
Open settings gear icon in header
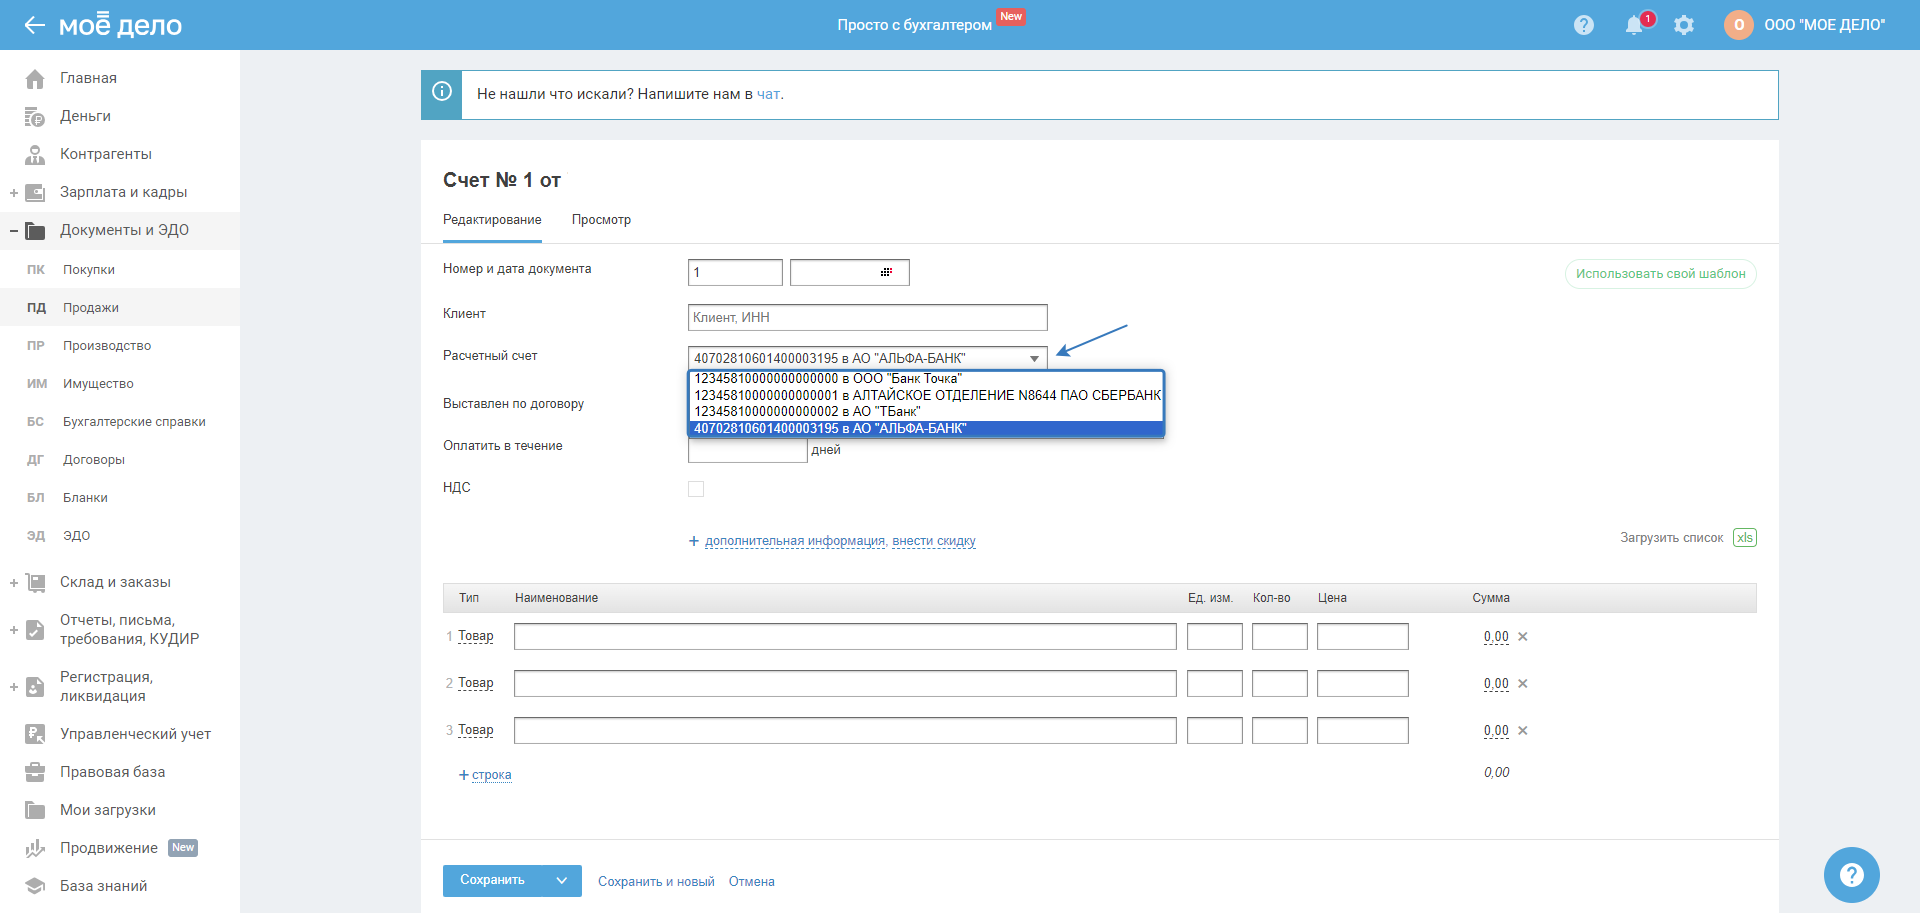point(1684,25)
